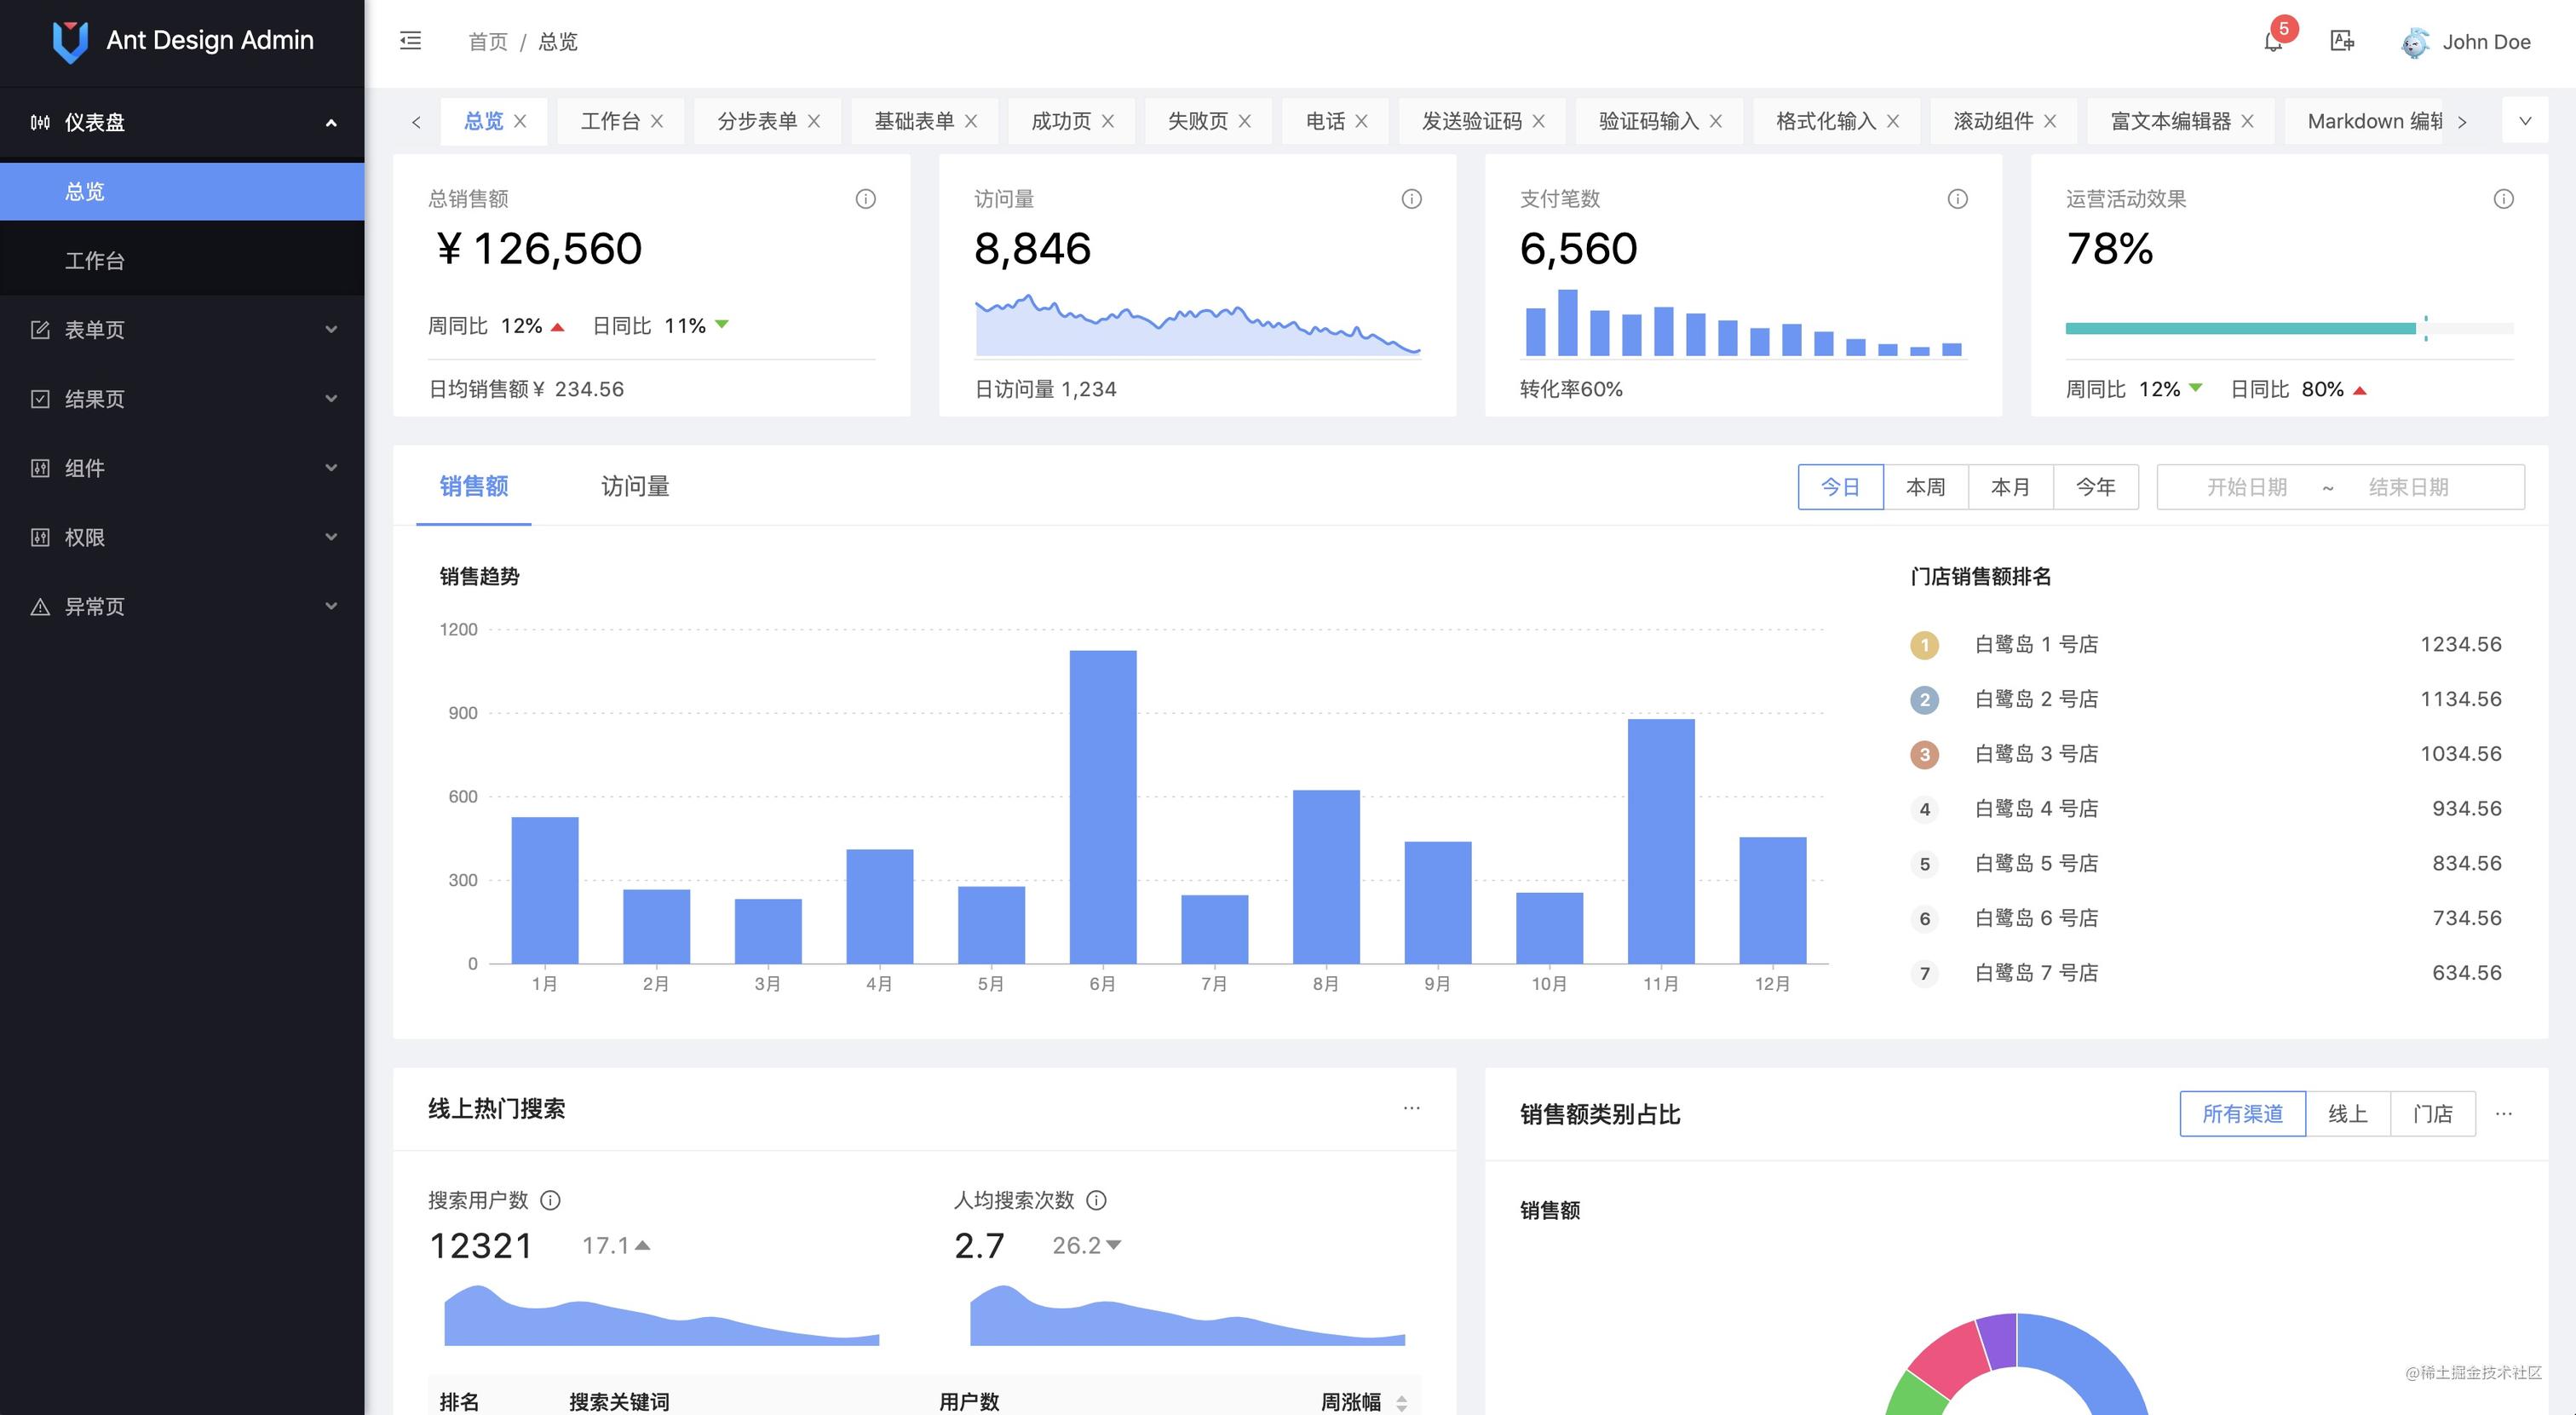2576x1415 pixels.
Task: Expand the 表单页 sidebar menu
Action: [x=182, y=330]
